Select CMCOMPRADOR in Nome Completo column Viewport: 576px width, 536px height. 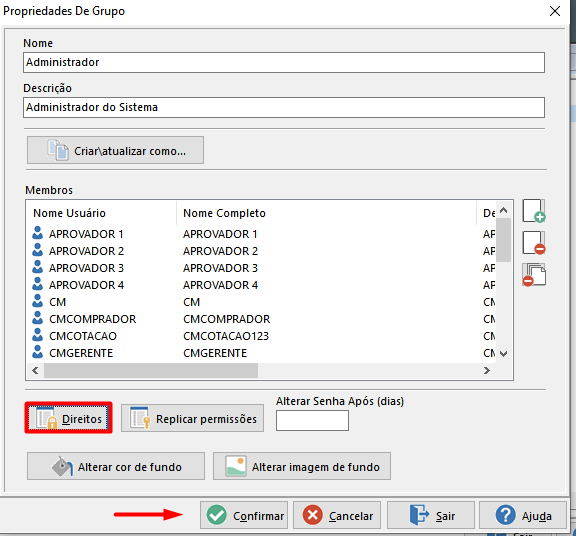point(227,319)
